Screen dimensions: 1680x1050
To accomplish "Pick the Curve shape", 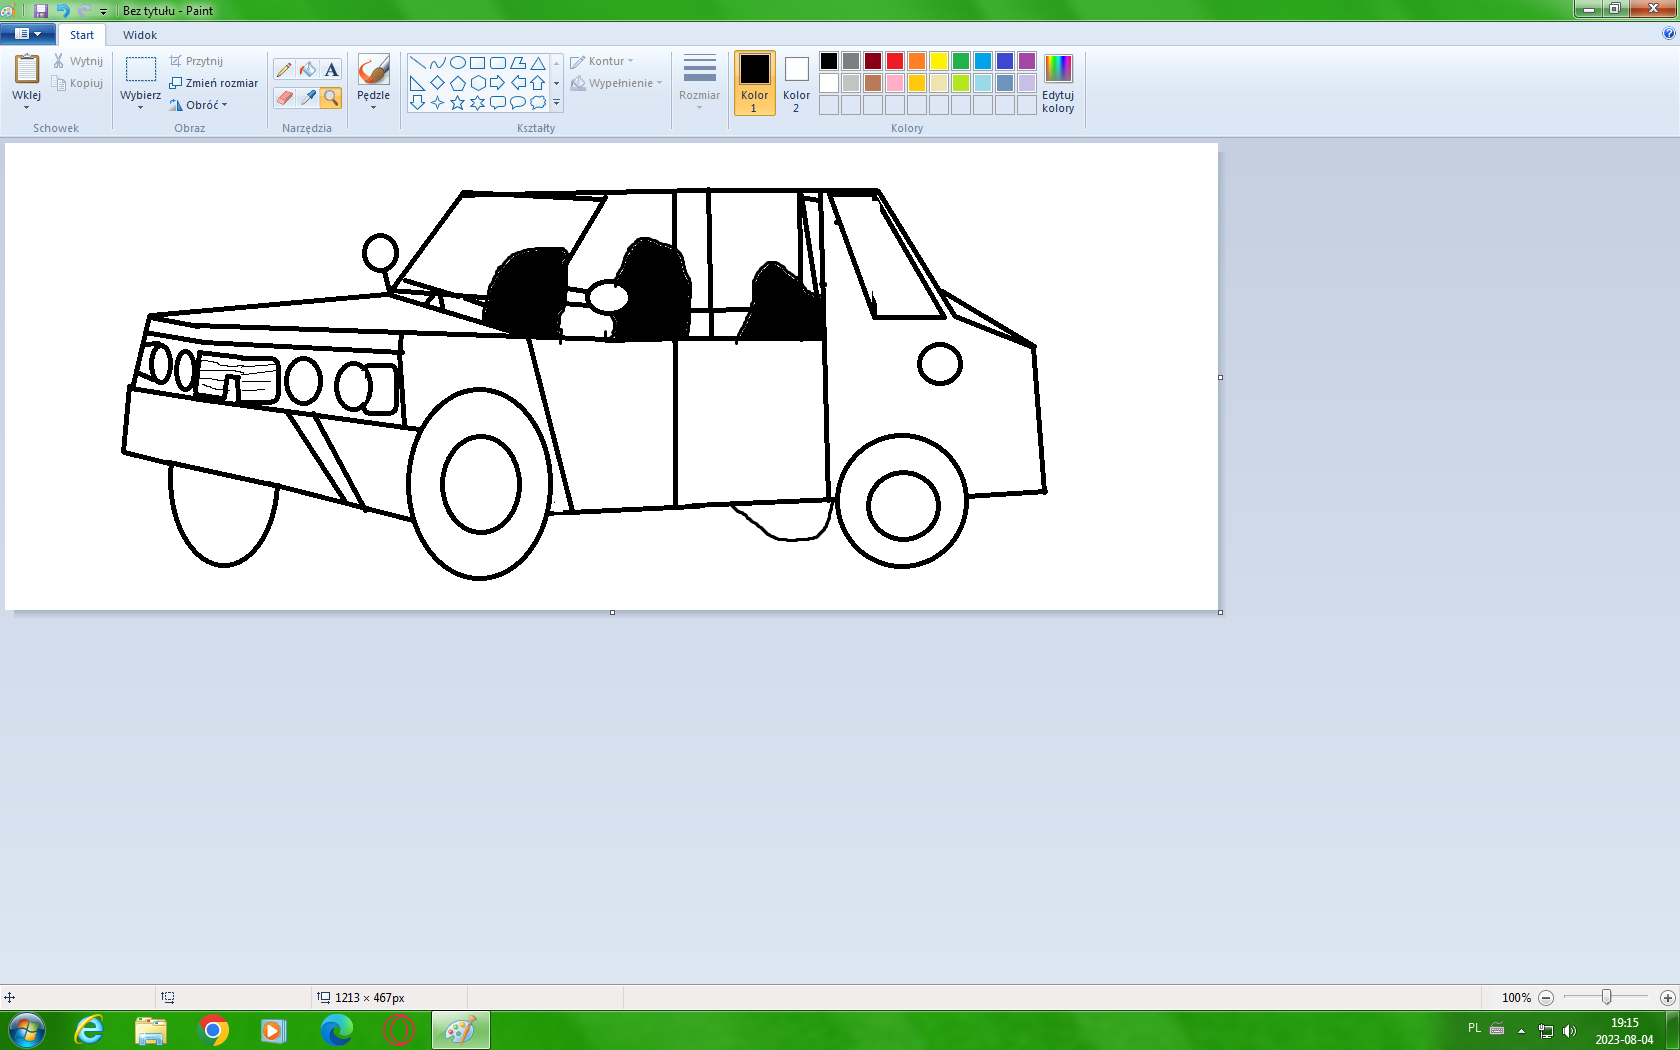I will [x=438, y=63].
